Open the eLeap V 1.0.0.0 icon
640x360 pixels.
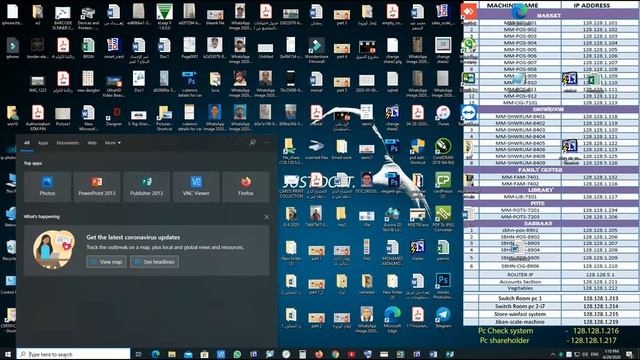[164, 17]
